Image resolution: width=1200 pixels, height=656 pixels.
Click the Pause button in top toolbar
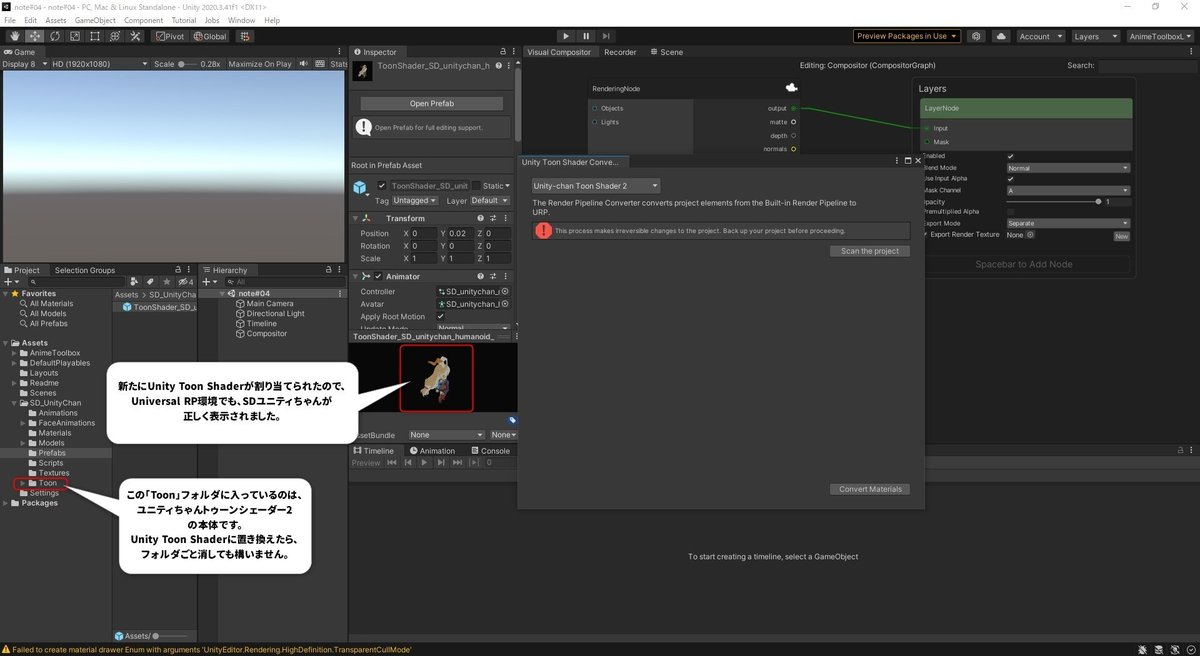(x=587, y=36)
